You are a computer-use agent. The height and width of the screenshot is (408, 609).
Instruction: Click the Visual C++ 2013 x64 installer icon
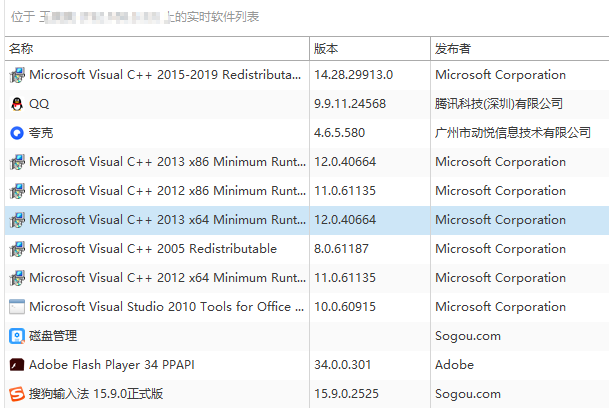17,220
